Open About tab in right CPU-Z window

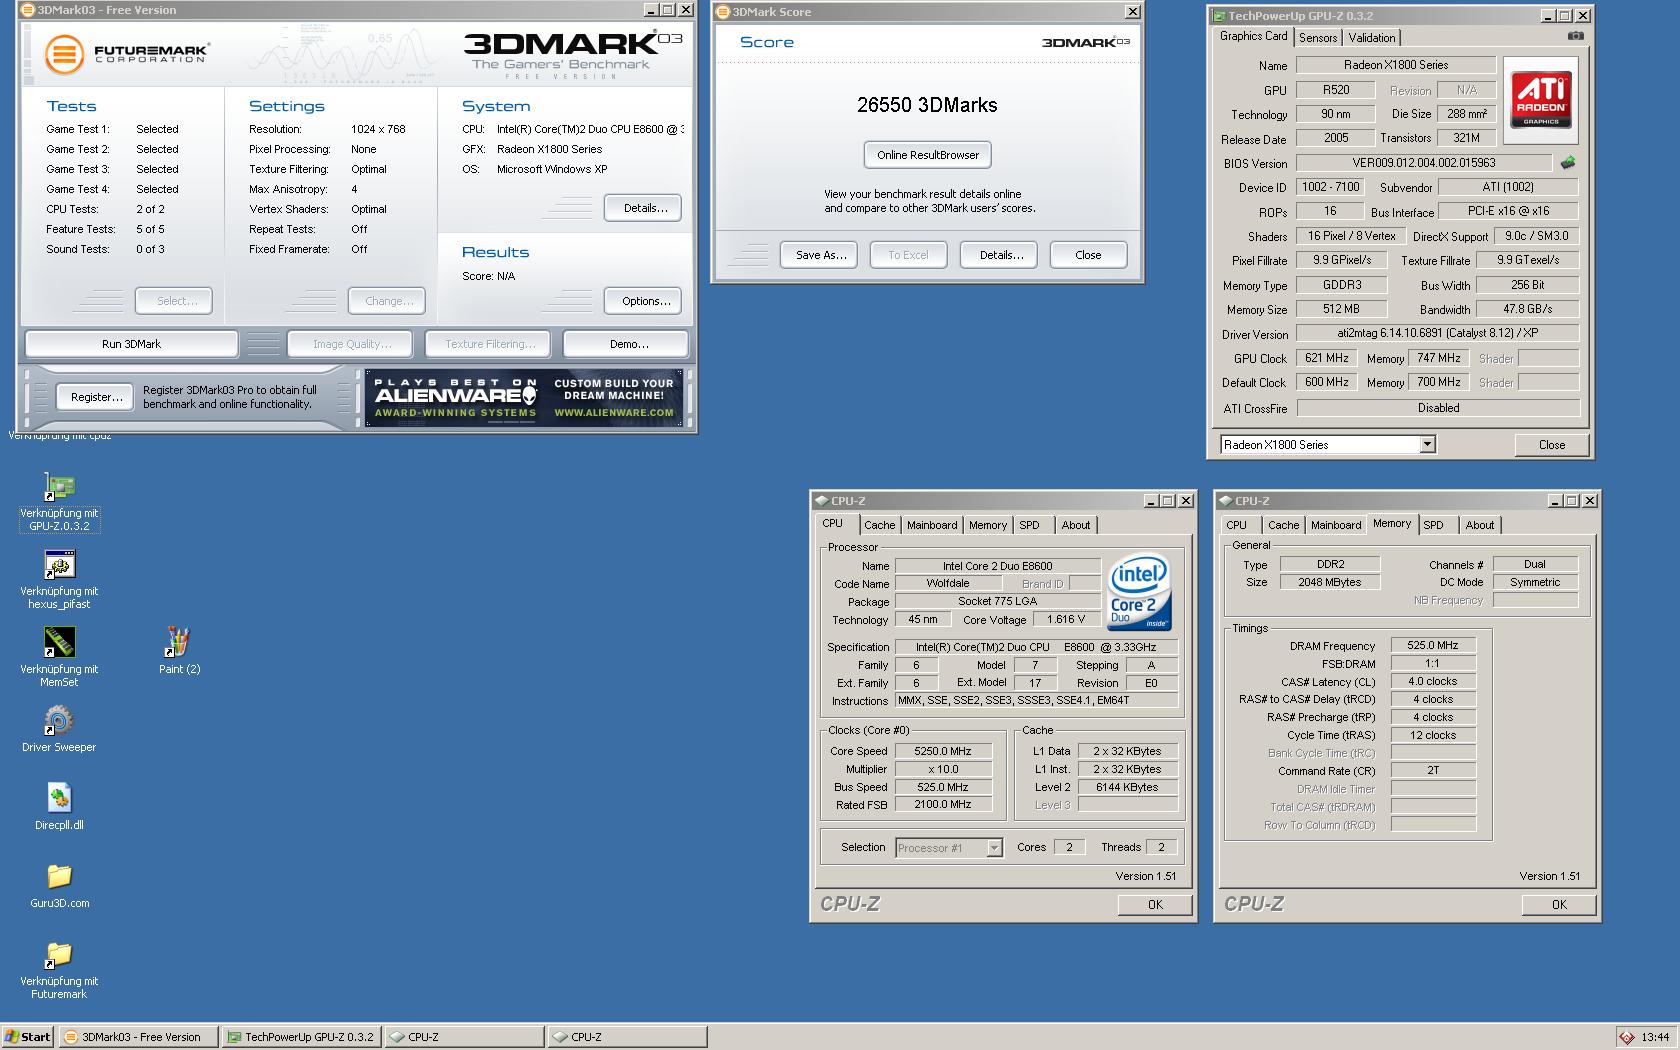1480,525
